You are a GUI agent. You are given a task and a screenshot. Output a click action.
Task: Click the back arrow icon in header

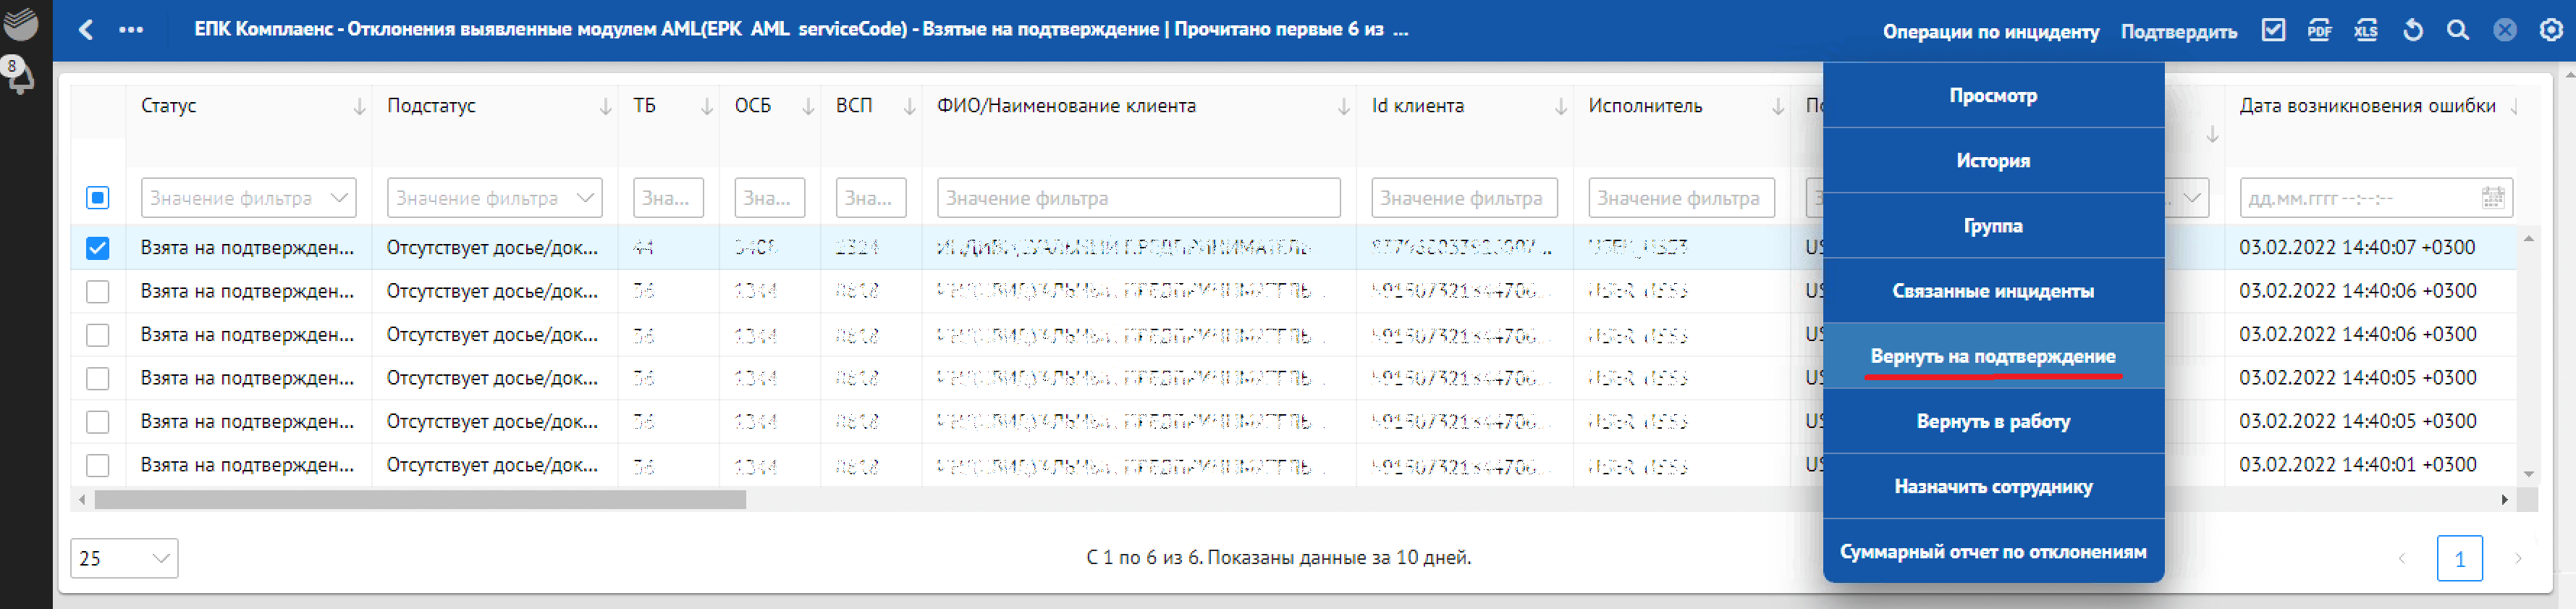point(86,30)
